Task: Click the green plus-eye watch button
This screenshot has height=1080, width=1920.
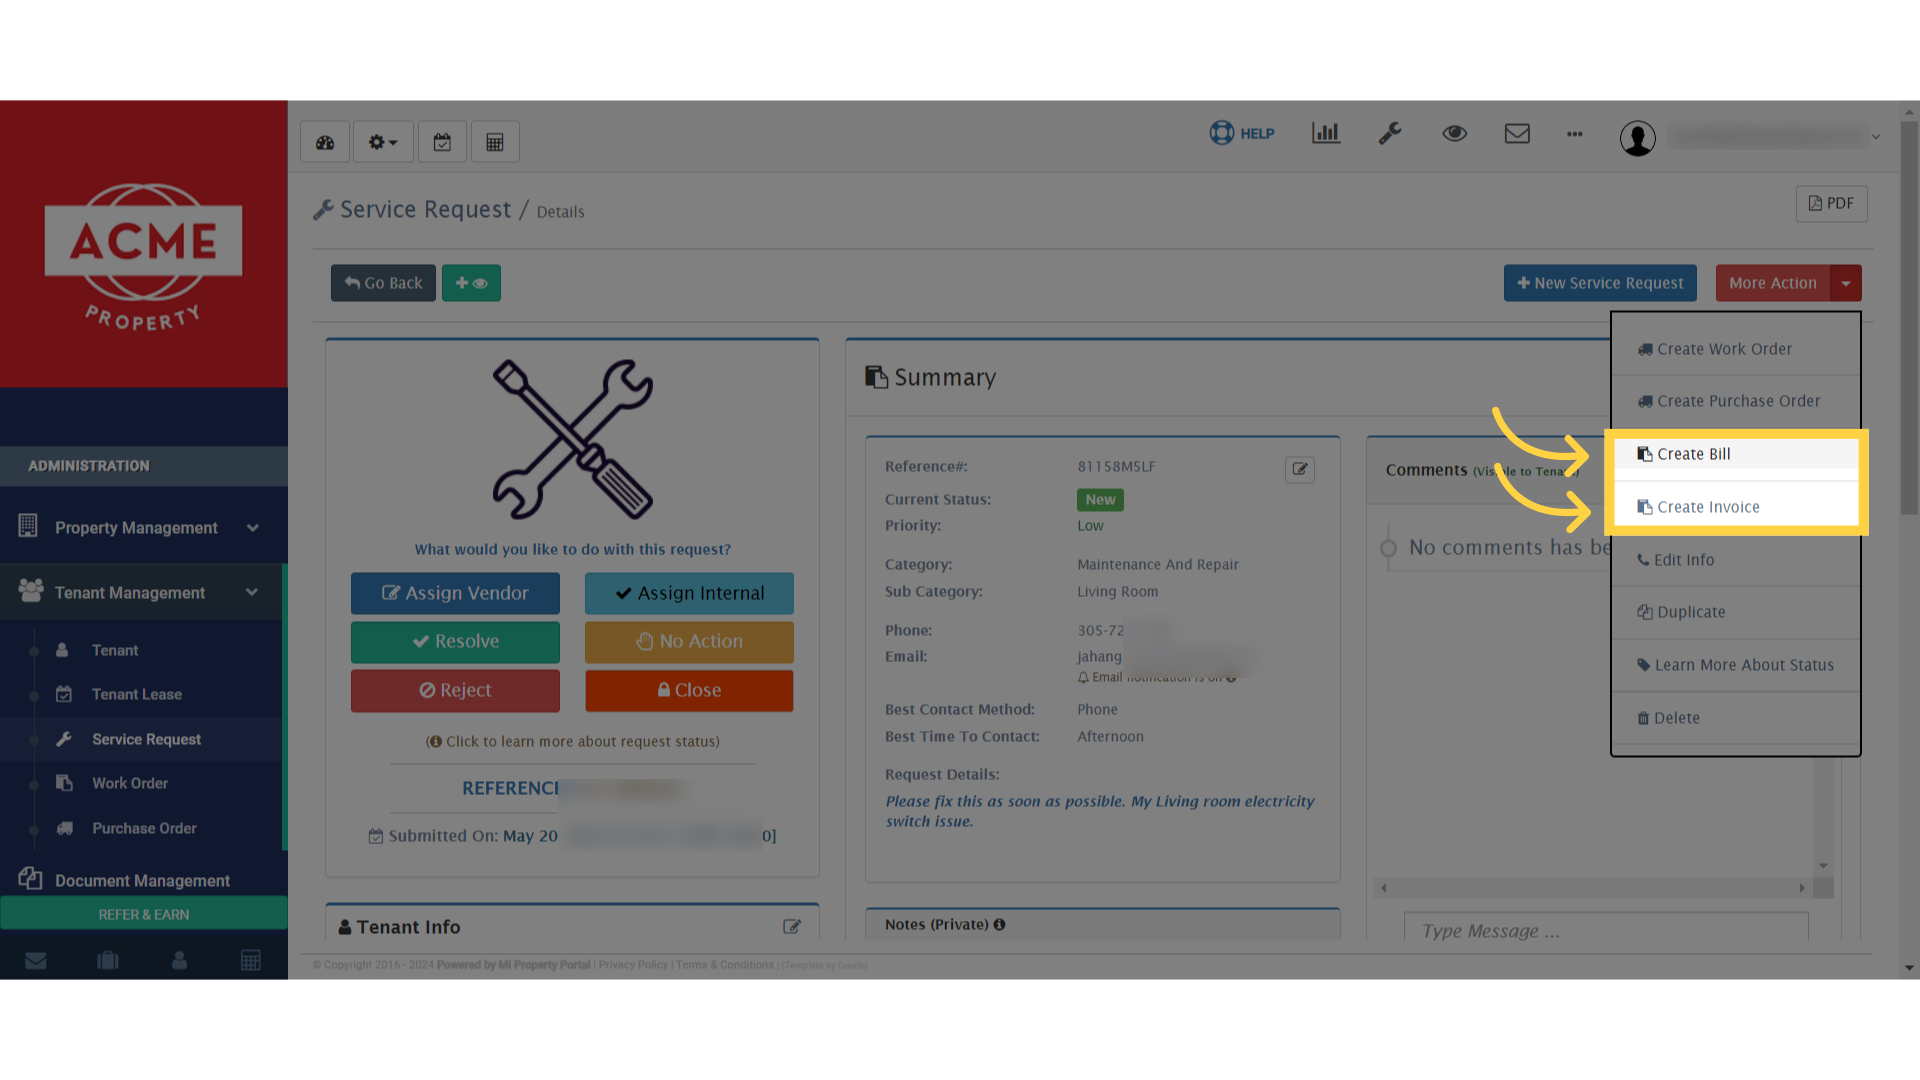Action: [471, 283]
